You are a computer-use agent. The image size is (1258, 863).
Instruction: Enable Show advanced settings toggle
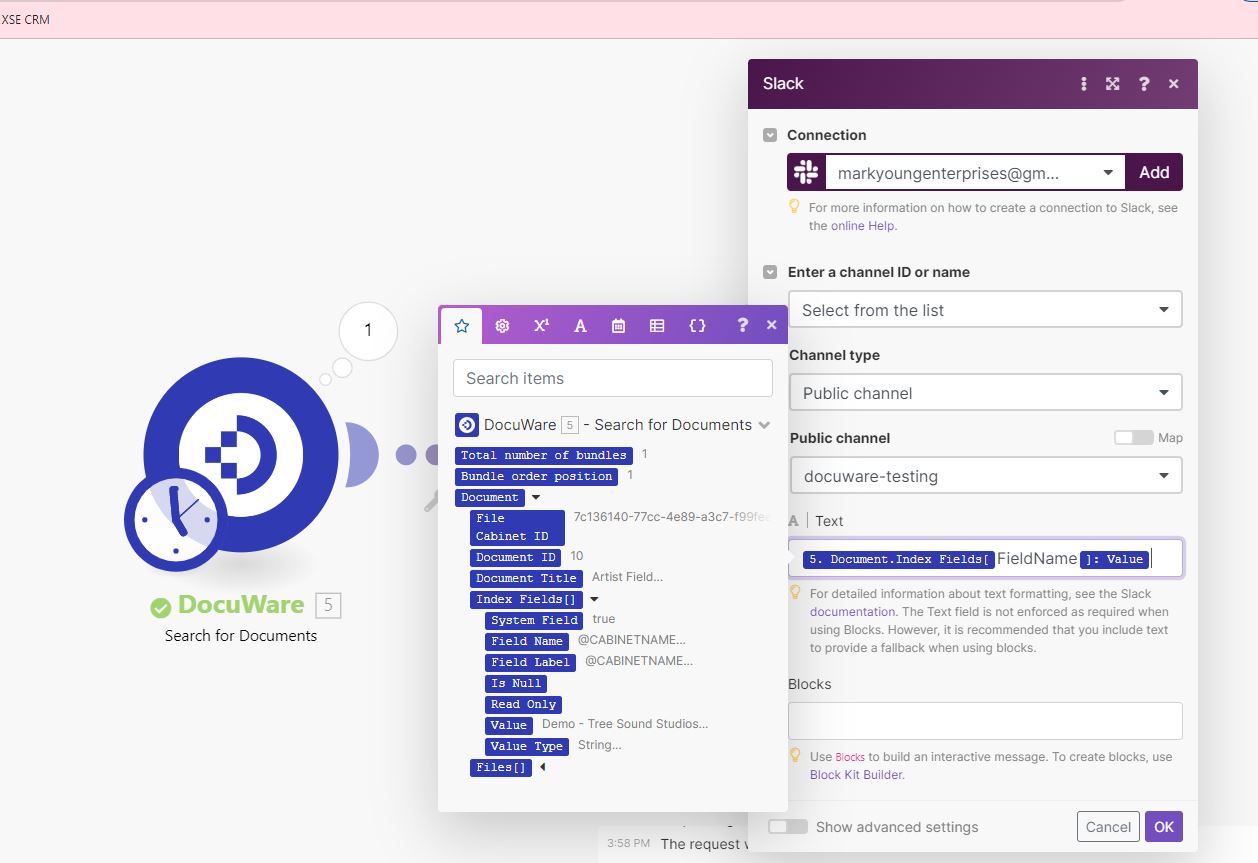788,827
